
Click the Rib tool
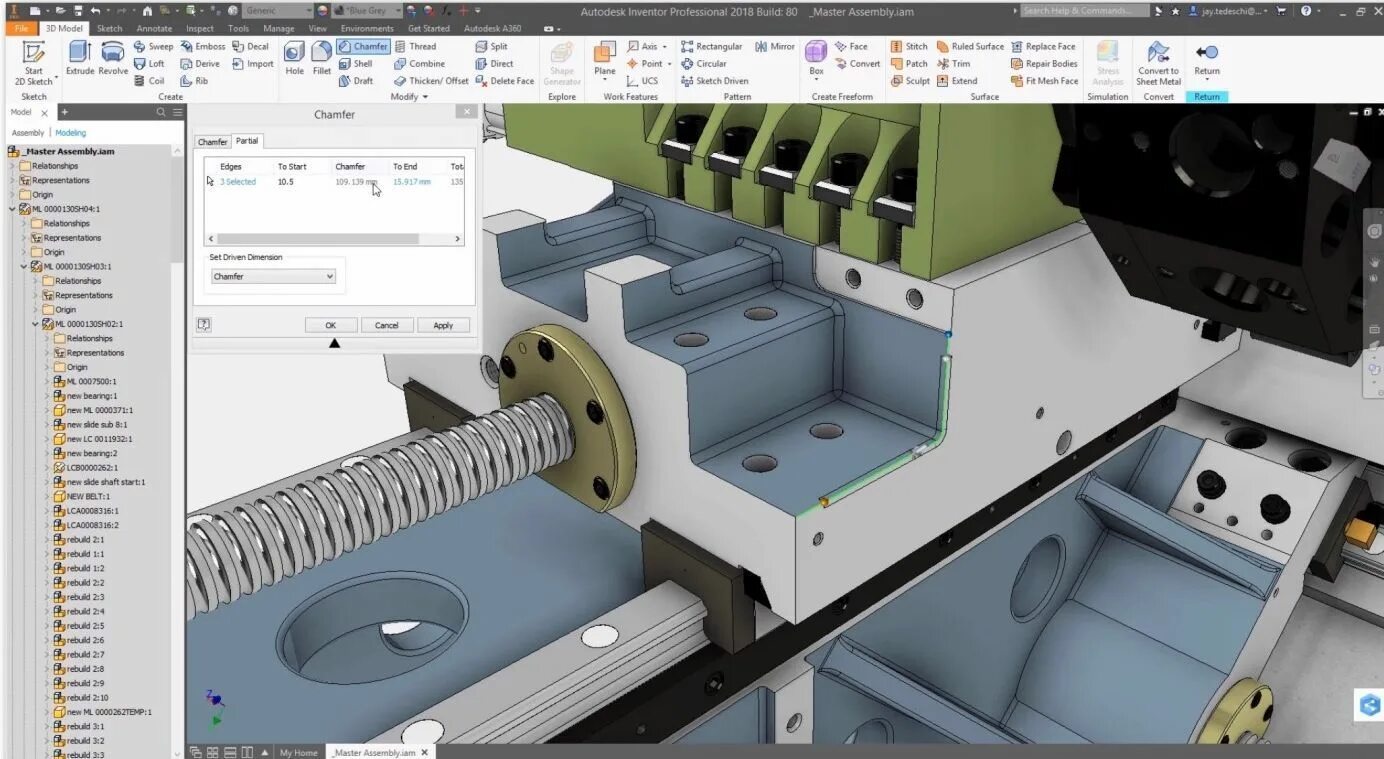click(x=195, y=81)
